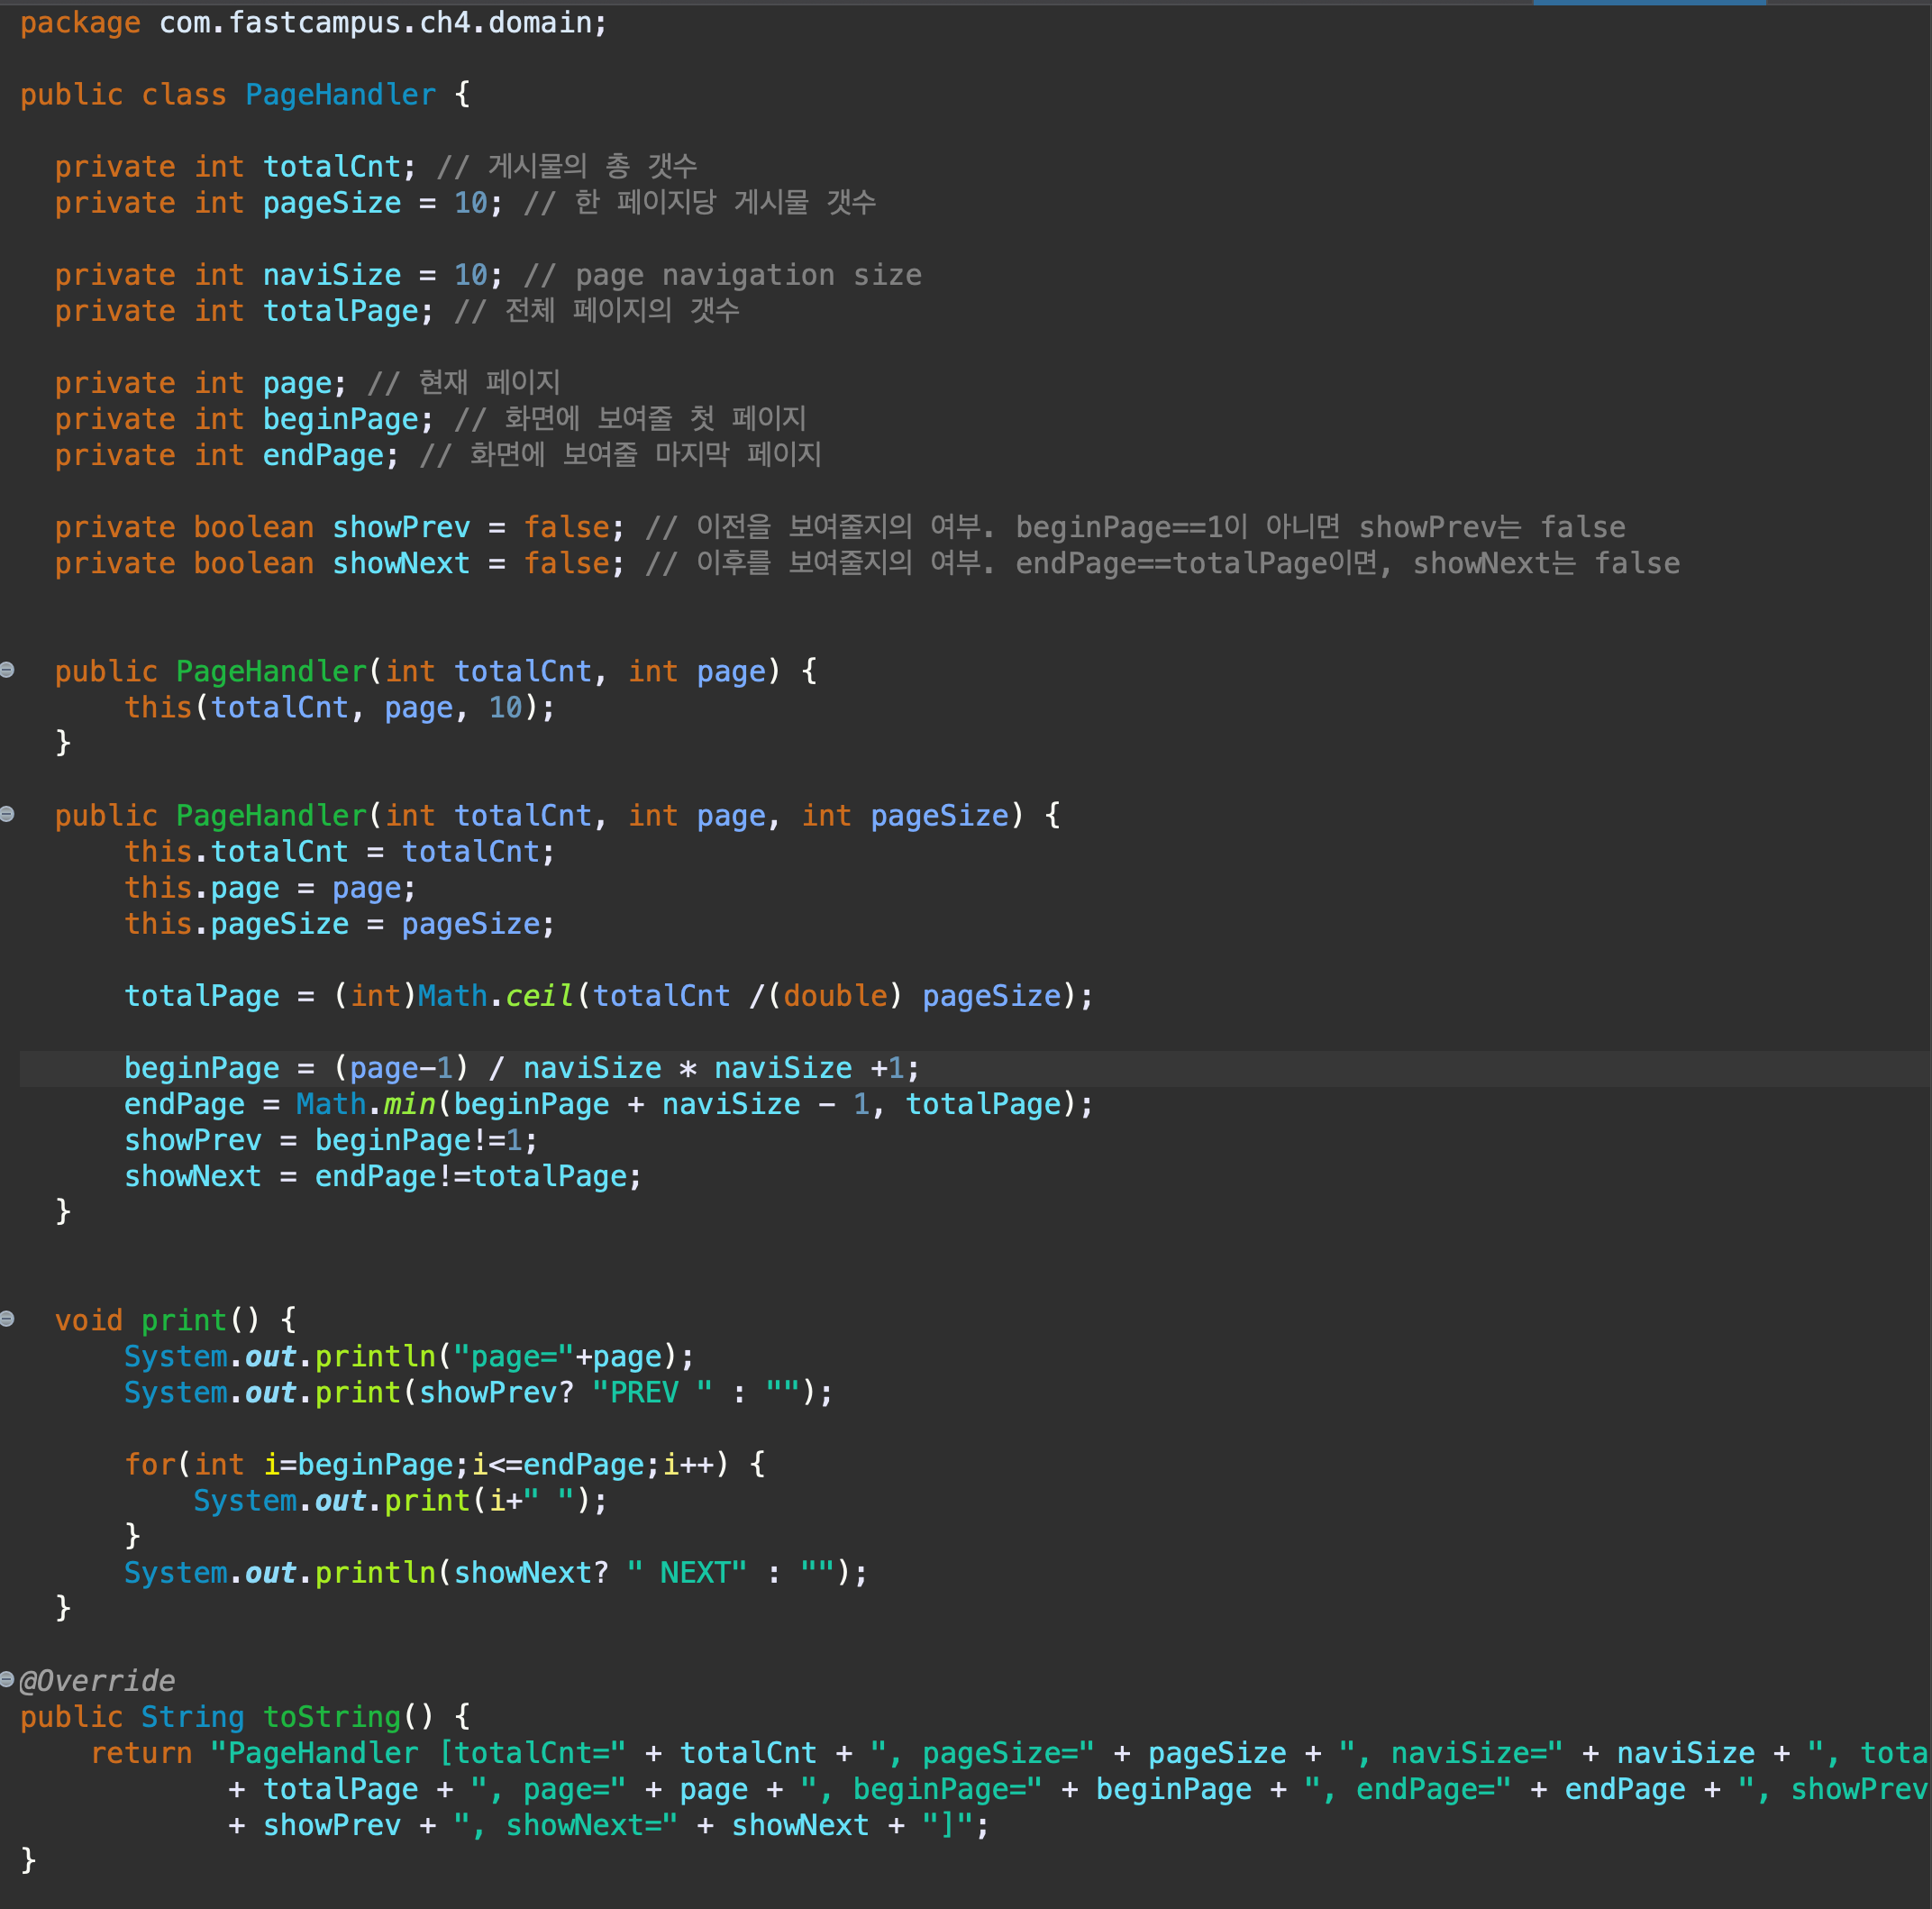Collapse the two-argument PageHandler constructor fold
This screenshot has width=1932, height=1909.
[7, 670]
